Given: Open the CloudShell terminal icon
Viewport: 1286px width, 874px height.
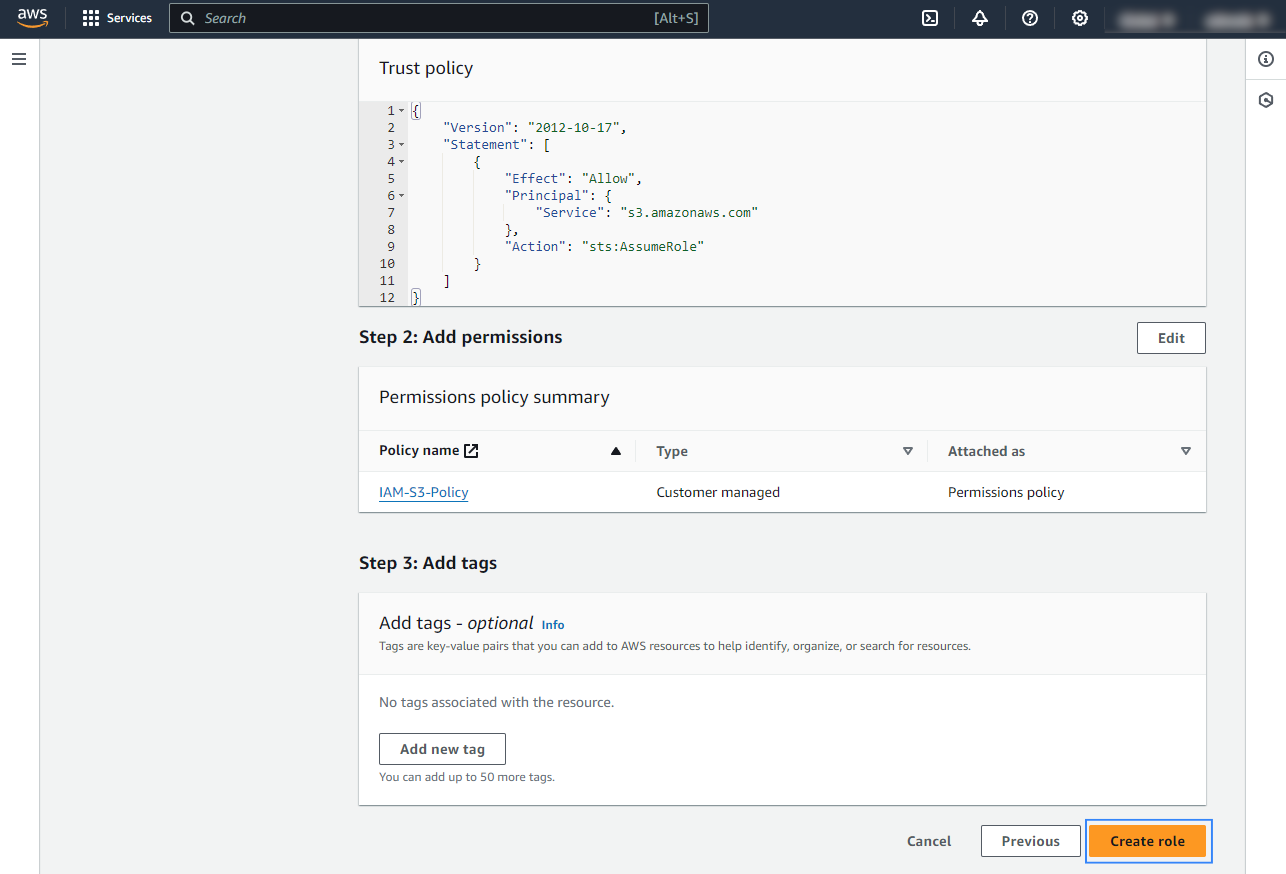Looking at the screenshot, I should point(930,18).
